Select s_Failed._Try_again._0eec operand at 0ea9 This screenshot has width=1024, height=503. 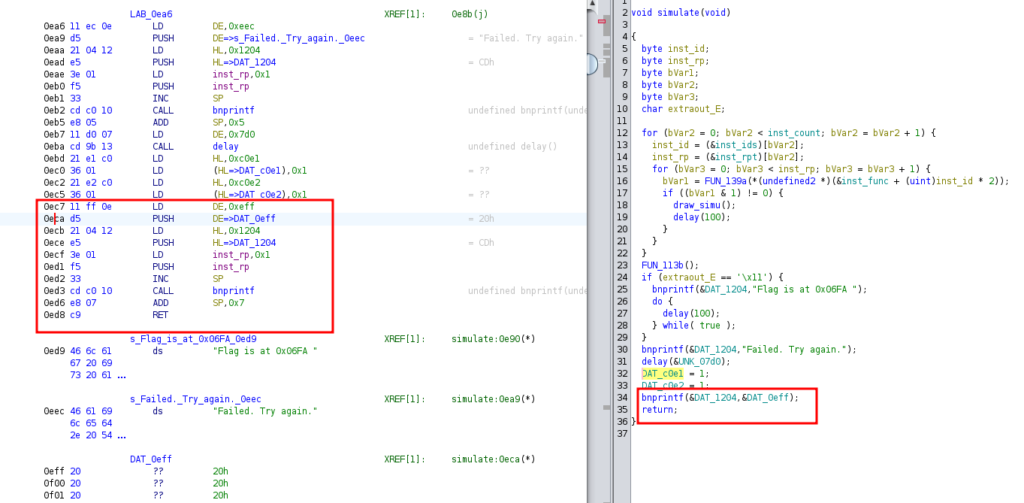289,38
